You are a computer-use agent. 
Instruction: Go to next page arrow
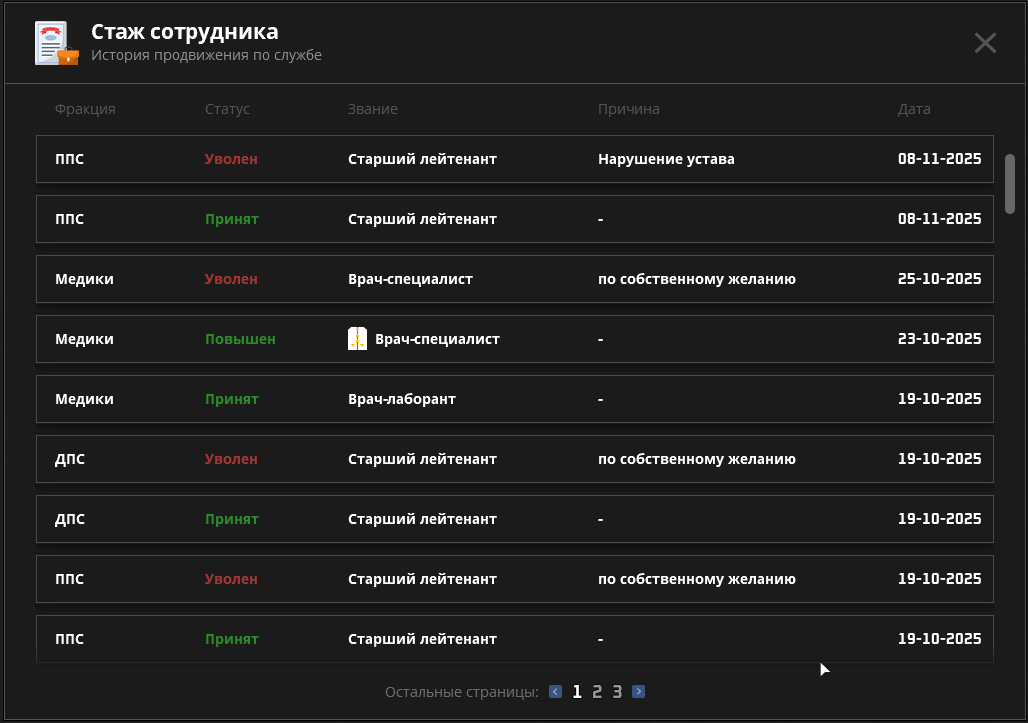click(639, 691)
